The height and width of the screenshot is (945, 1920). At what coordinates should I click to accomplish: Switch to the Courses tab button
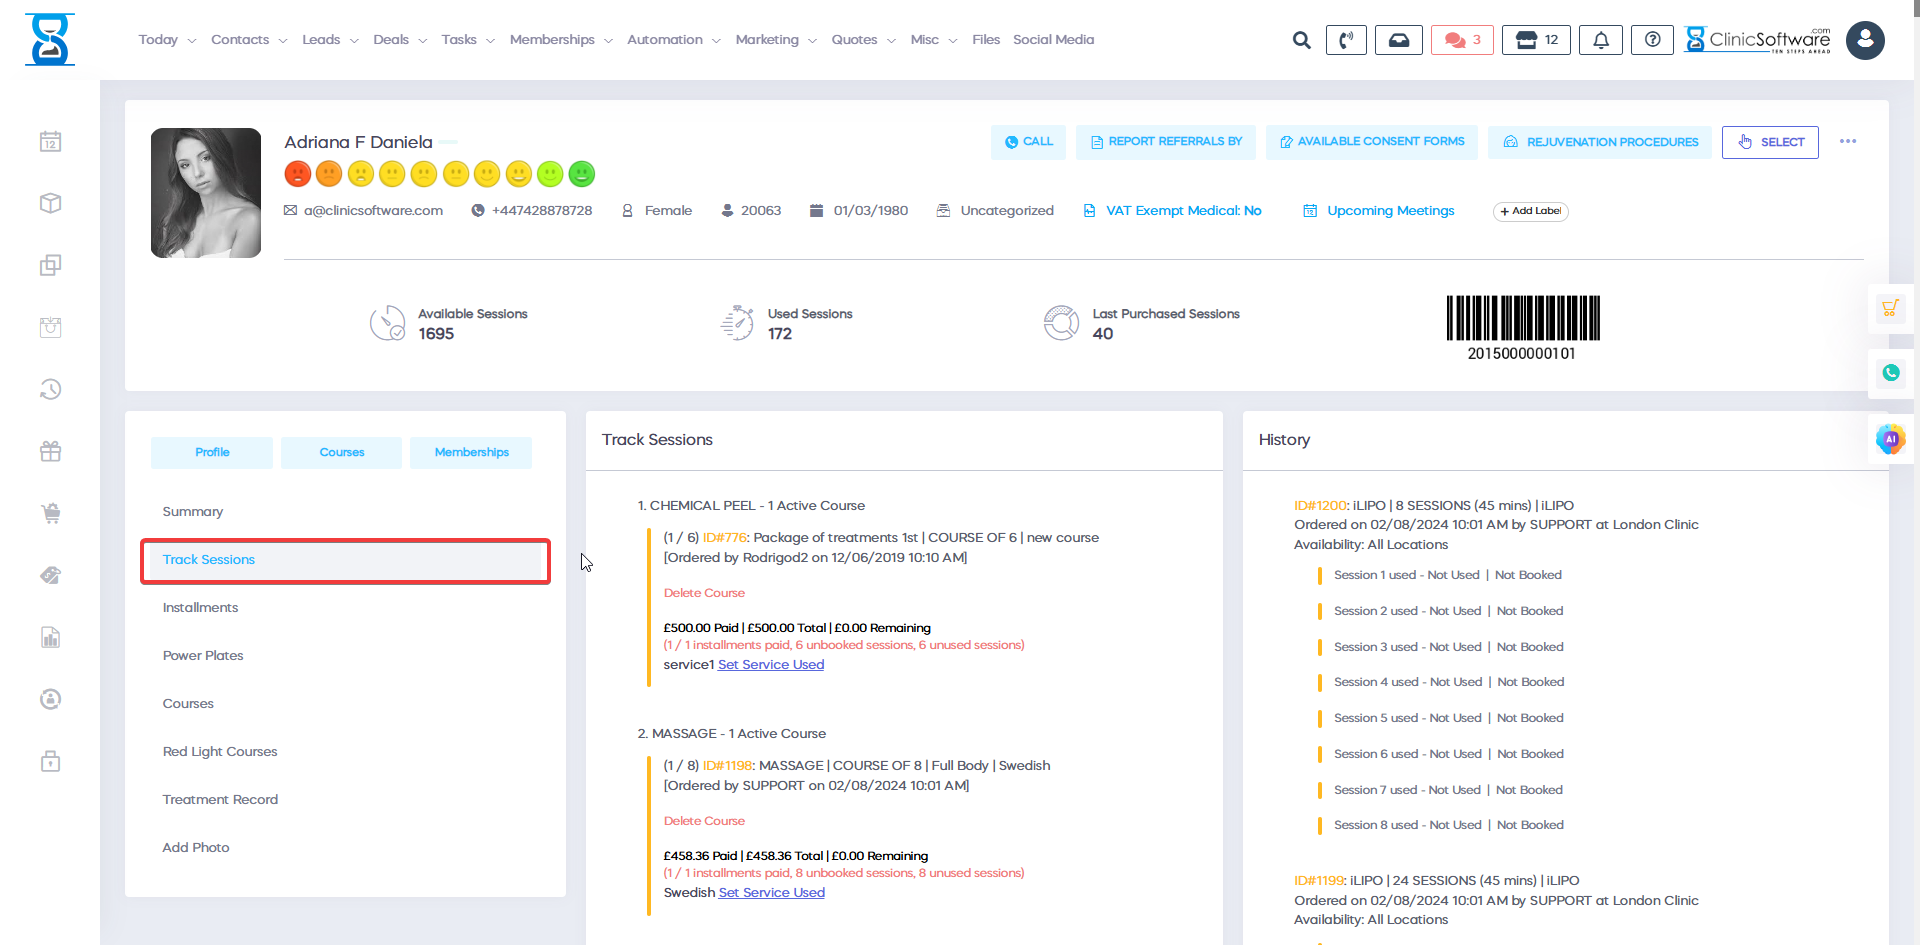pyautogui.click(x=341, y=452)
